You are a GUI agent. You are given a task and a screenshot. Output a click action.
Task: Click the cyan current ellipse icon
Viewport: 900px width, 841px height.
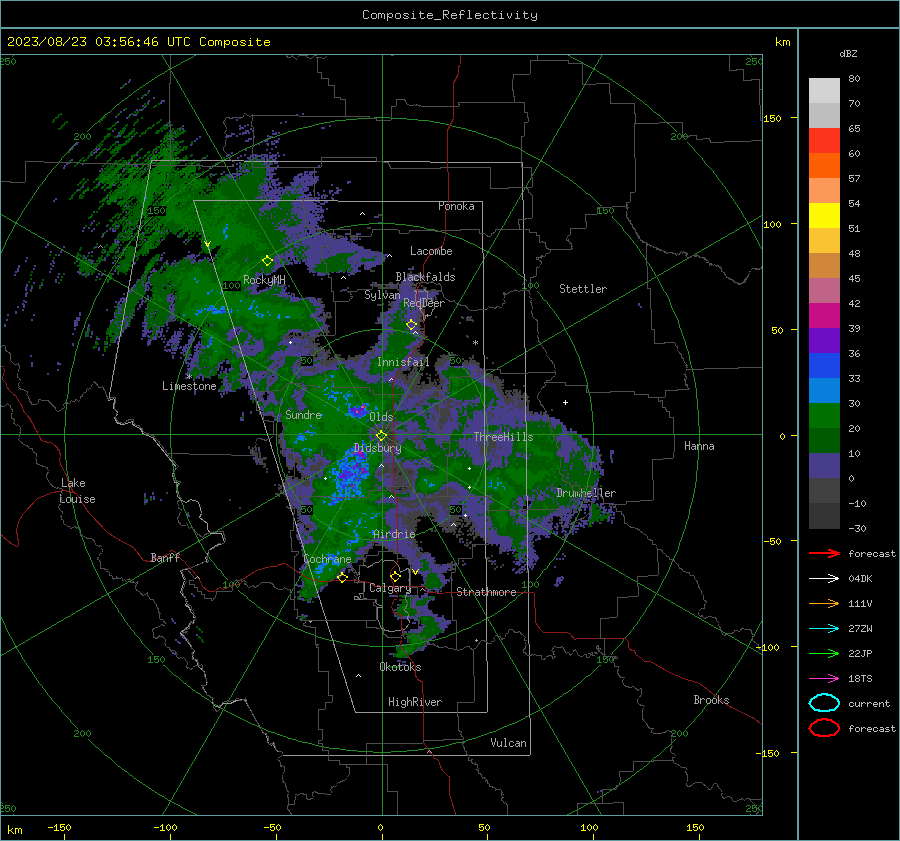(824, 703)
